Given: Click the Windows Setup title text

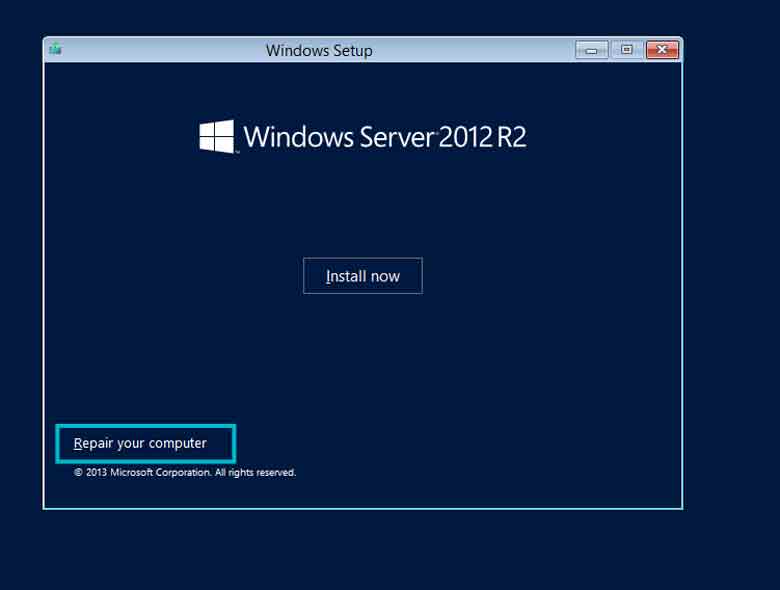Looking at the screenshot, I should point(319,50).
